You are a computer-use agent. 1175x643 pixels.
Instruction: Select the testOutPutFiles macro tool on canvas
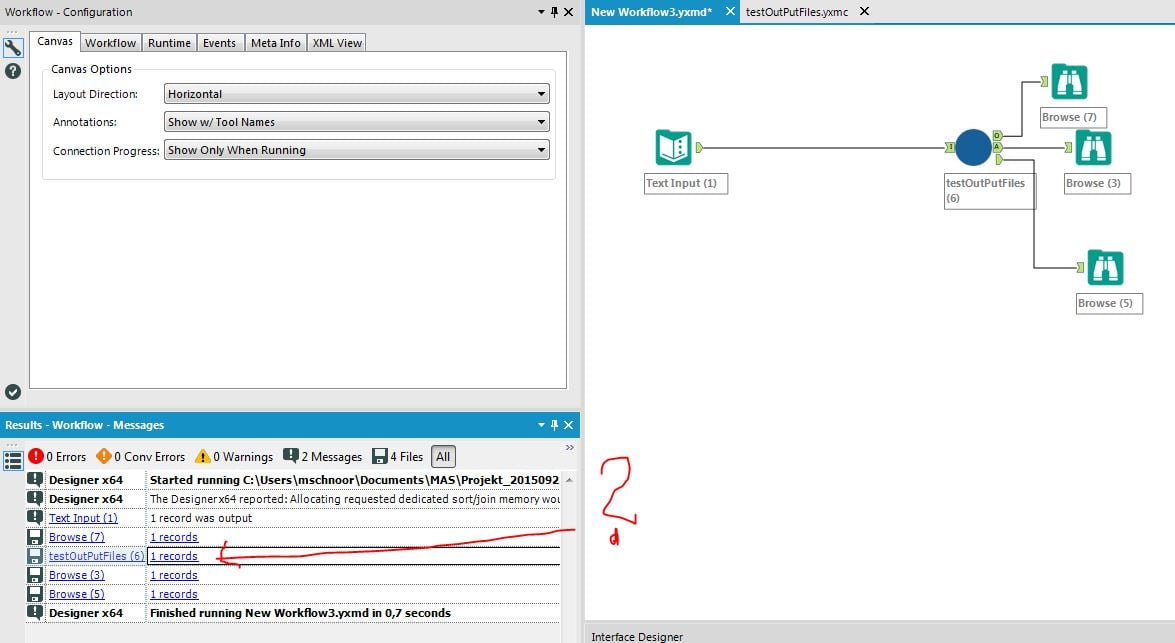pos(973,147)
